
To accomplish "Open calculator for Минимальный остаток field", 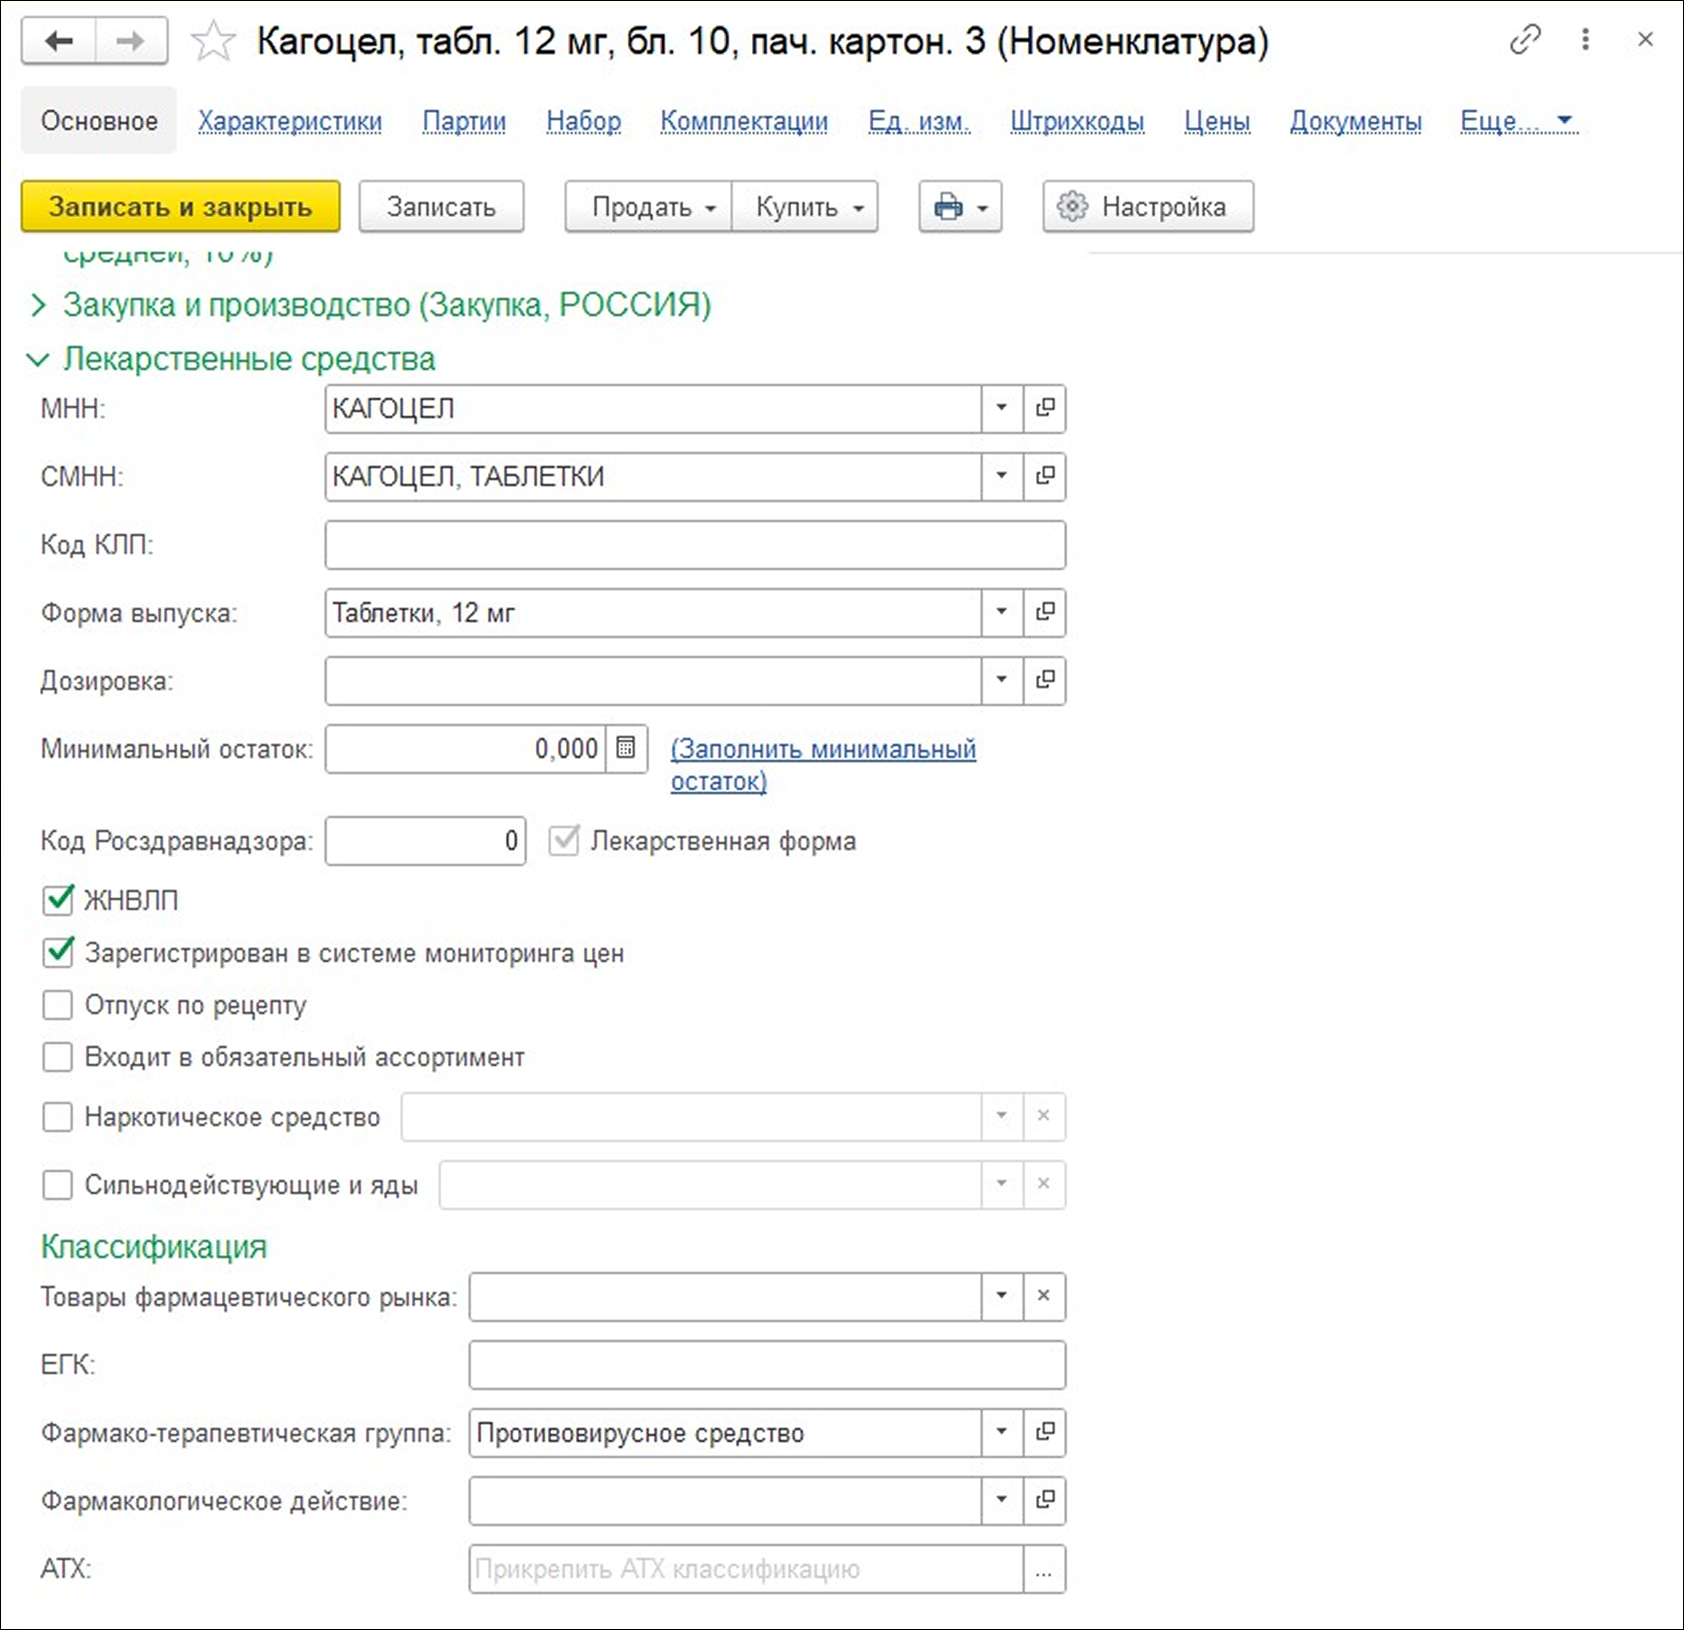I will 626,748.
